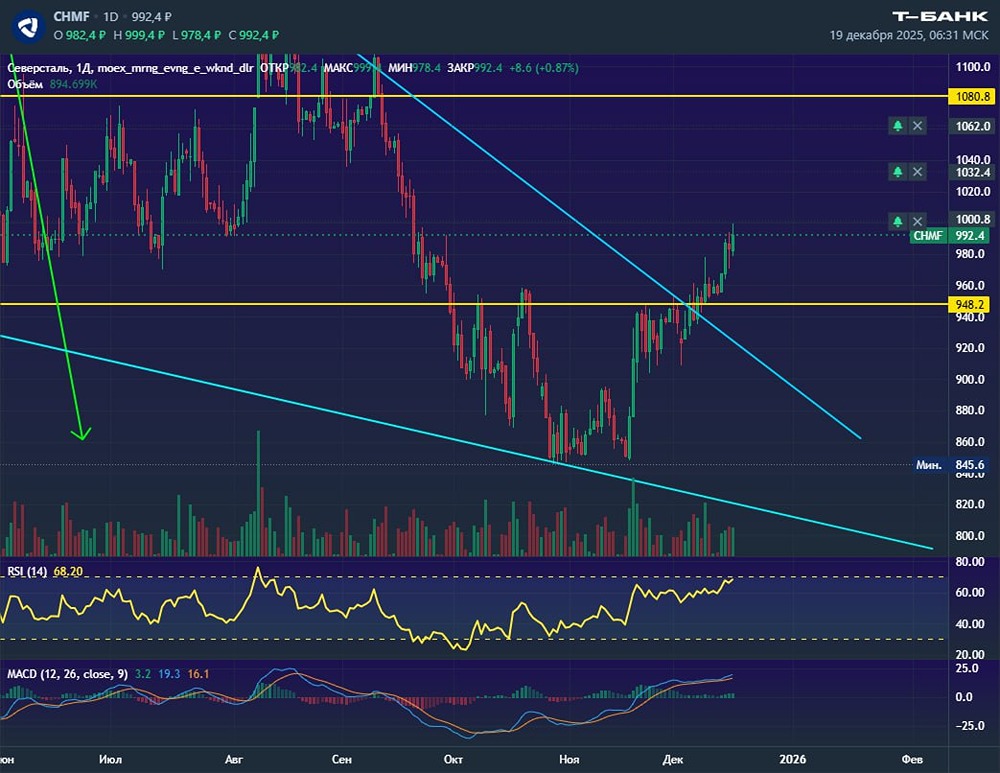Viewport: 1000px width, 773px height.
Task: Click the volume value 894.699K
Action: (x=74, y=84)
